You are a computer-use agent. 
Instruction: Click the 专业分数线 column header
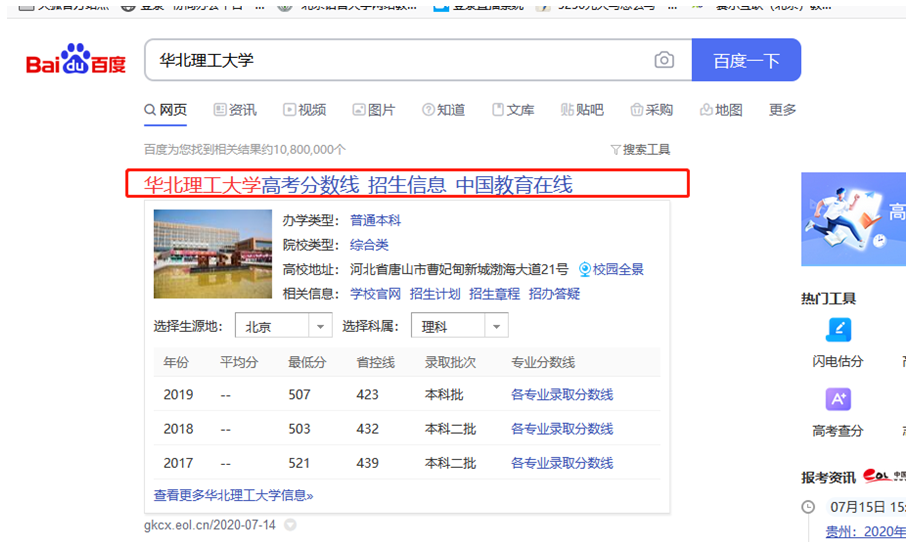pos(543,362)
